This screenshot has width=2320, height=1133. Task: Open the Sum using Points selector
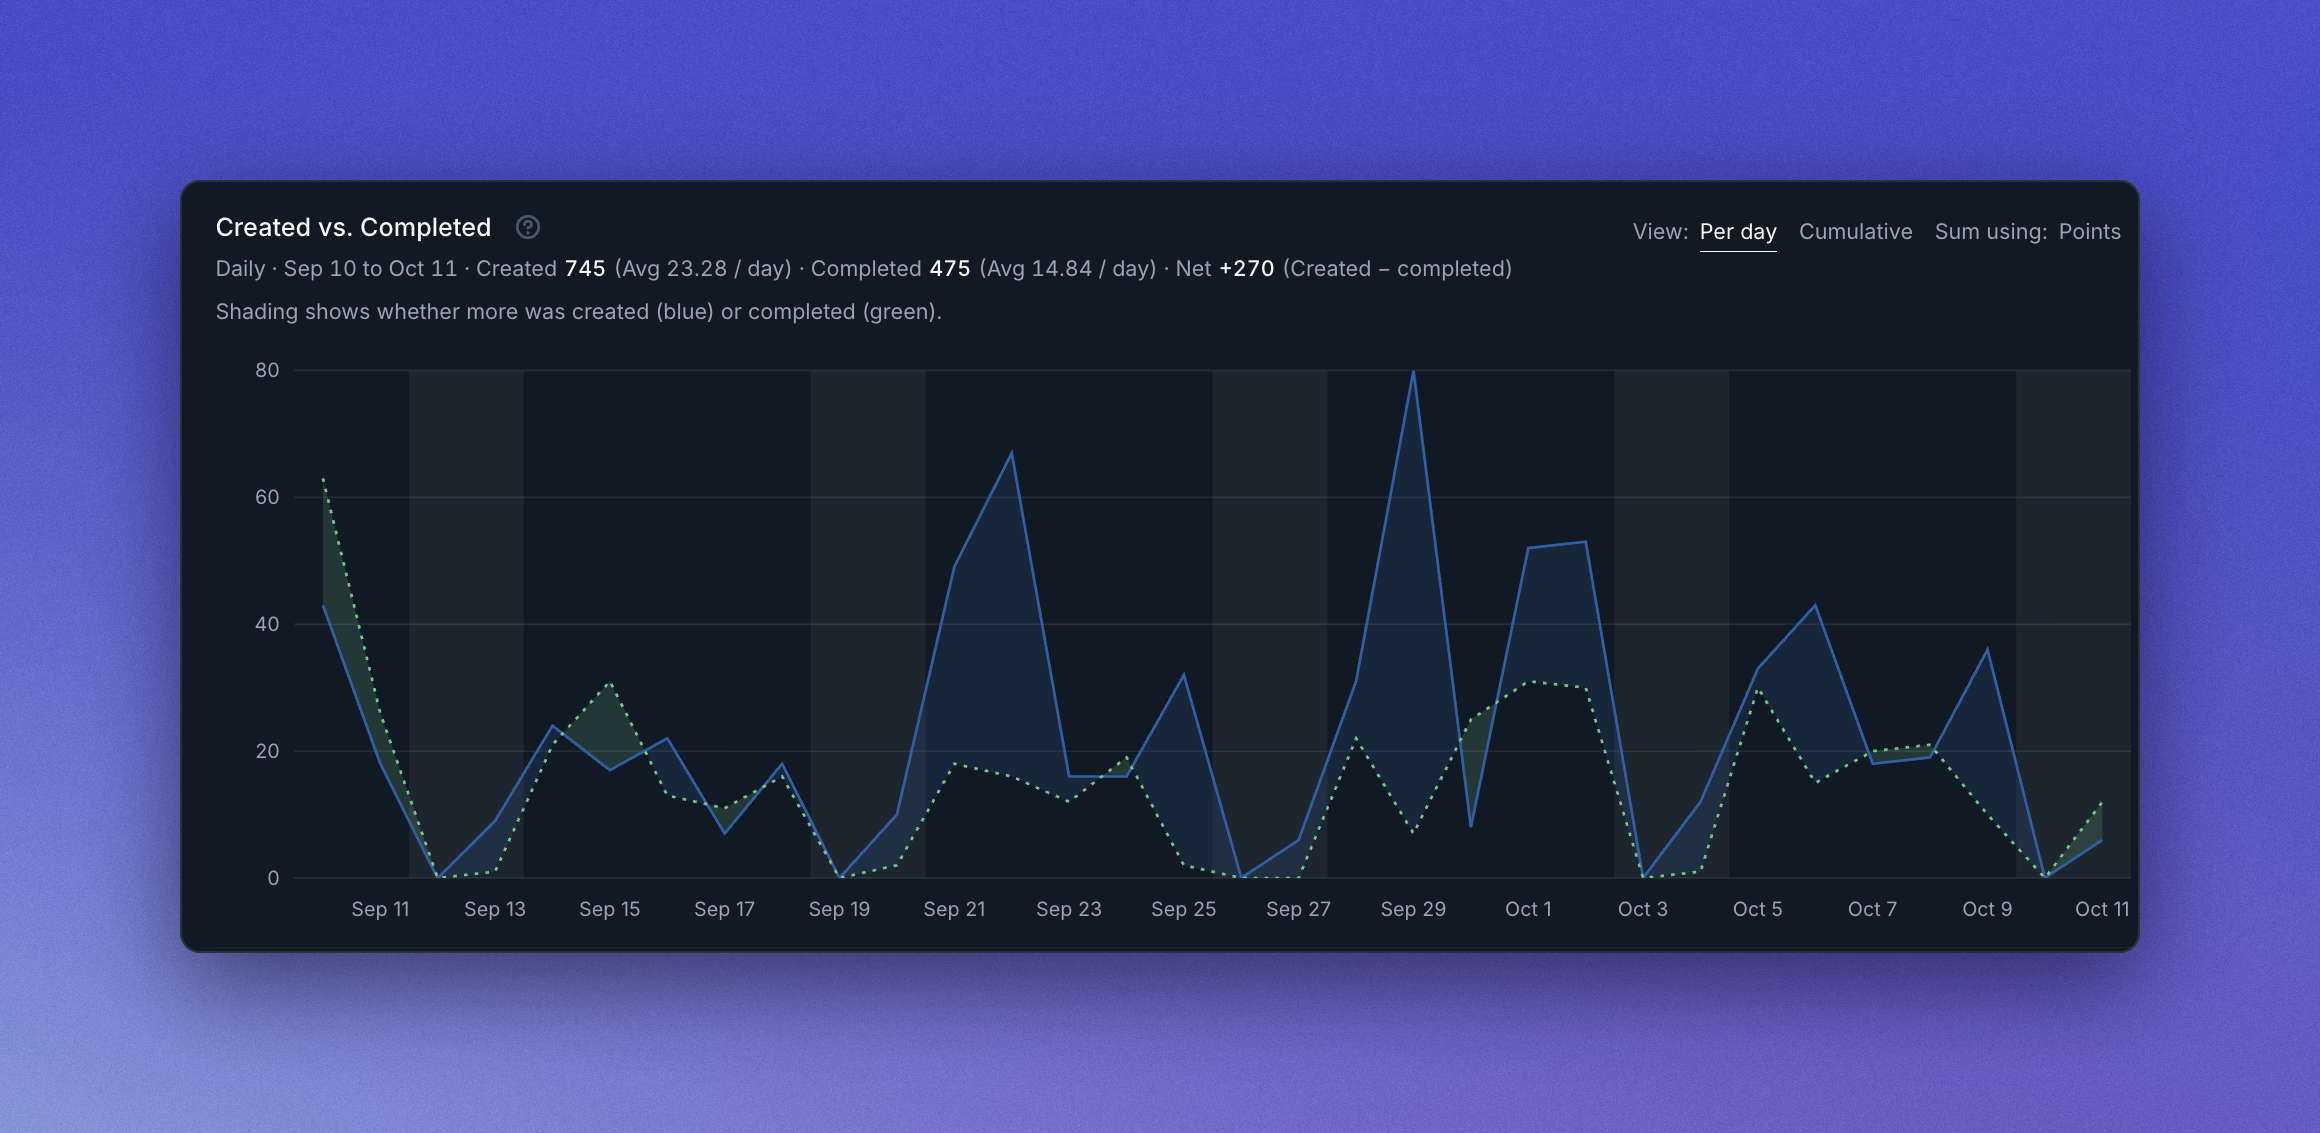[x=2089, y=231]
